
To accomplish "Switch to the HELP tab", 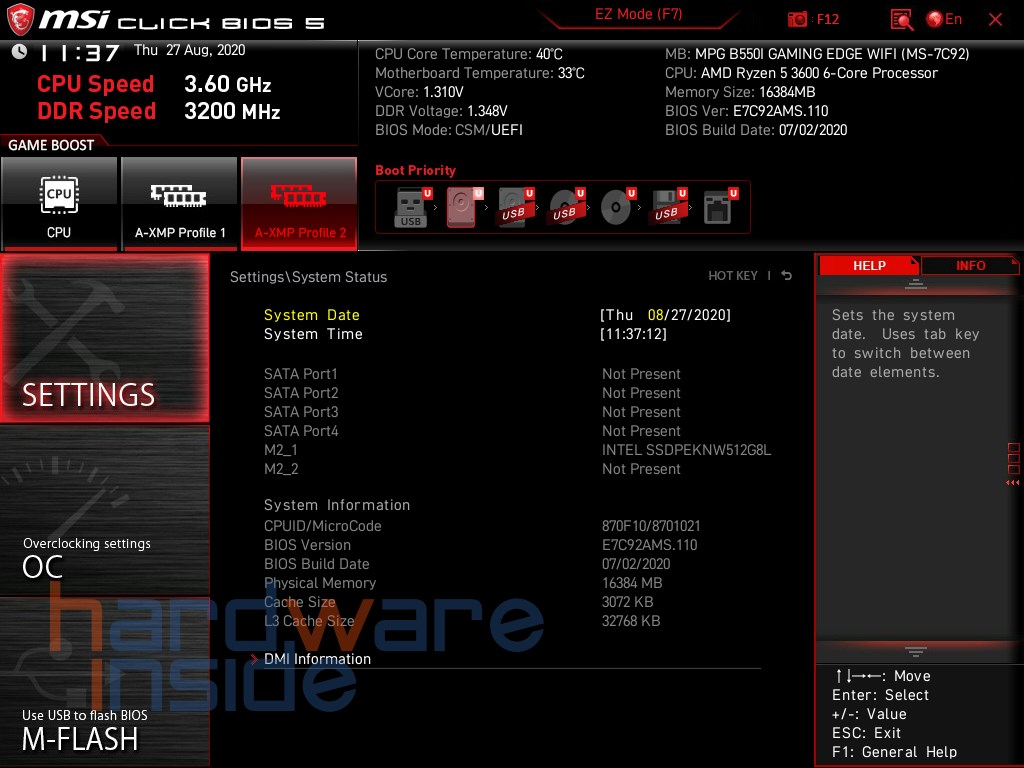I will coord(869,266).
